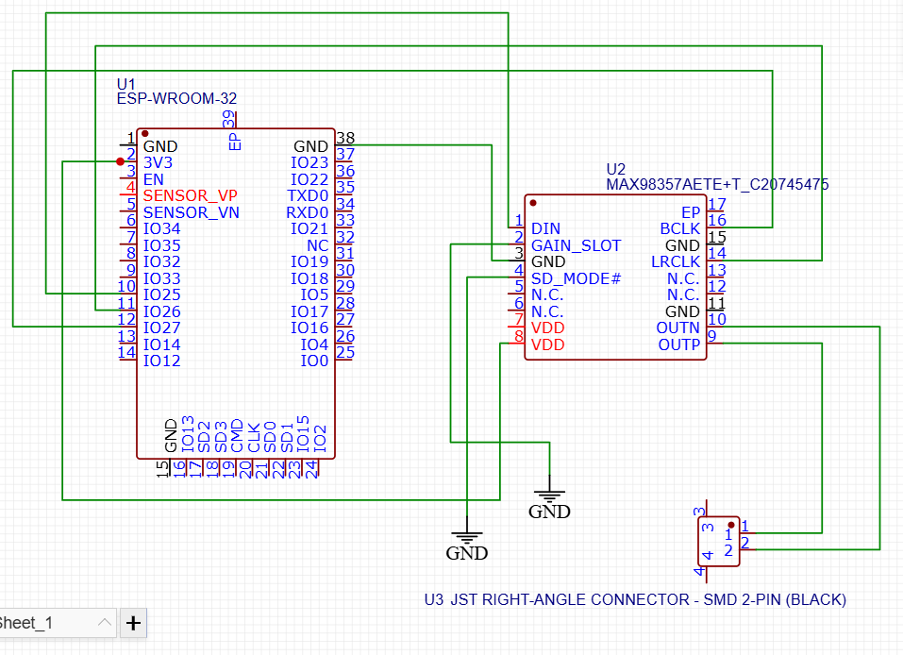904x656 pixels.
Task: Click the GAIN_SLOT pin label
Action: click(x=576, y=245)
